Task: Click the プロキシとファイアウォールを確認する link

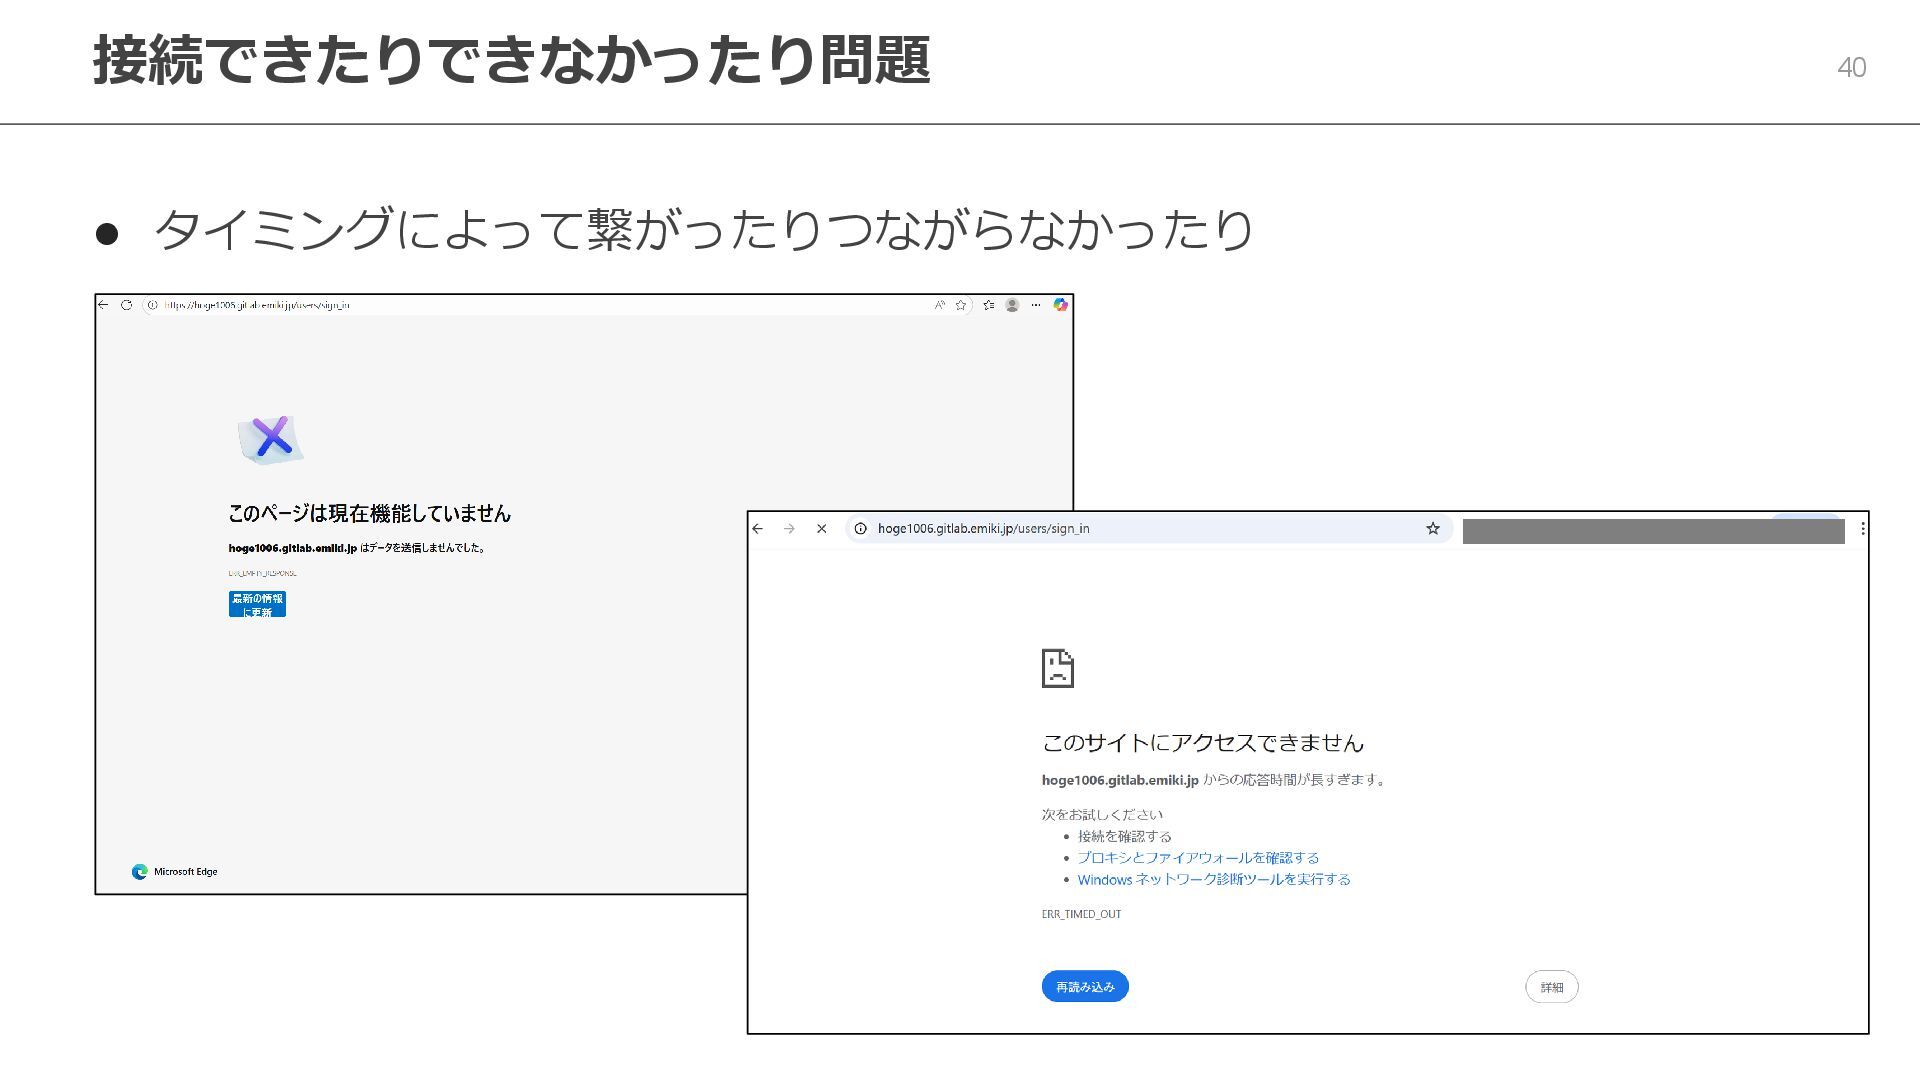Action: point(1198,858)
